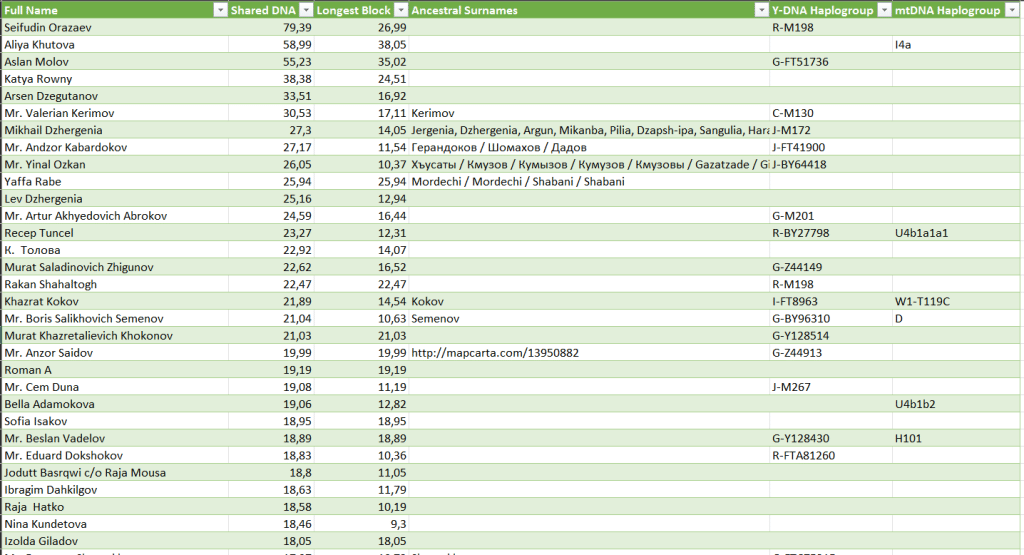Select the H101 mtDNA haplogroup cell
Image resolution: width=1024 pixels, height=555 pixels.
click(910, 438)
